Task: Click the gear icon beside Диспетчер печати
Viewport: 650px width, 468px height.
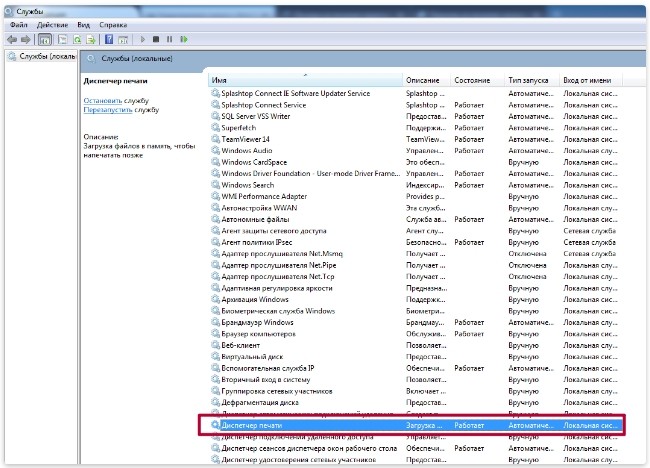Action: coord(216,425)
